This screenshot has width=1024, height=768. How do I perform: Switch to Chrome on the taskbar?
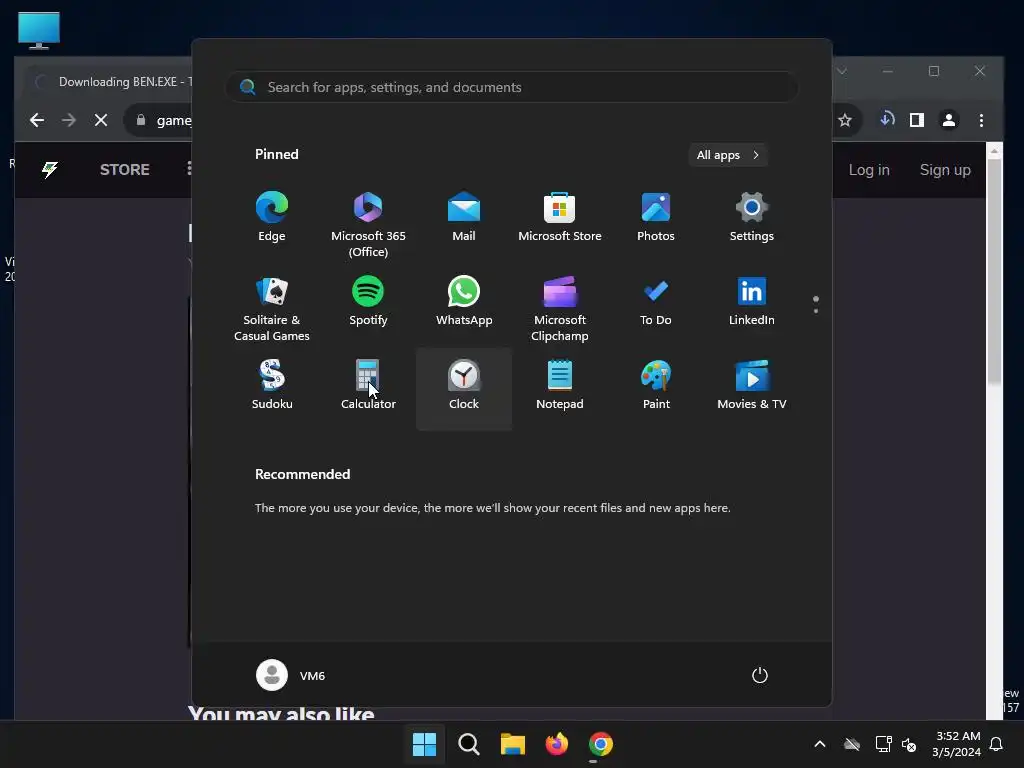pos(601,744)
